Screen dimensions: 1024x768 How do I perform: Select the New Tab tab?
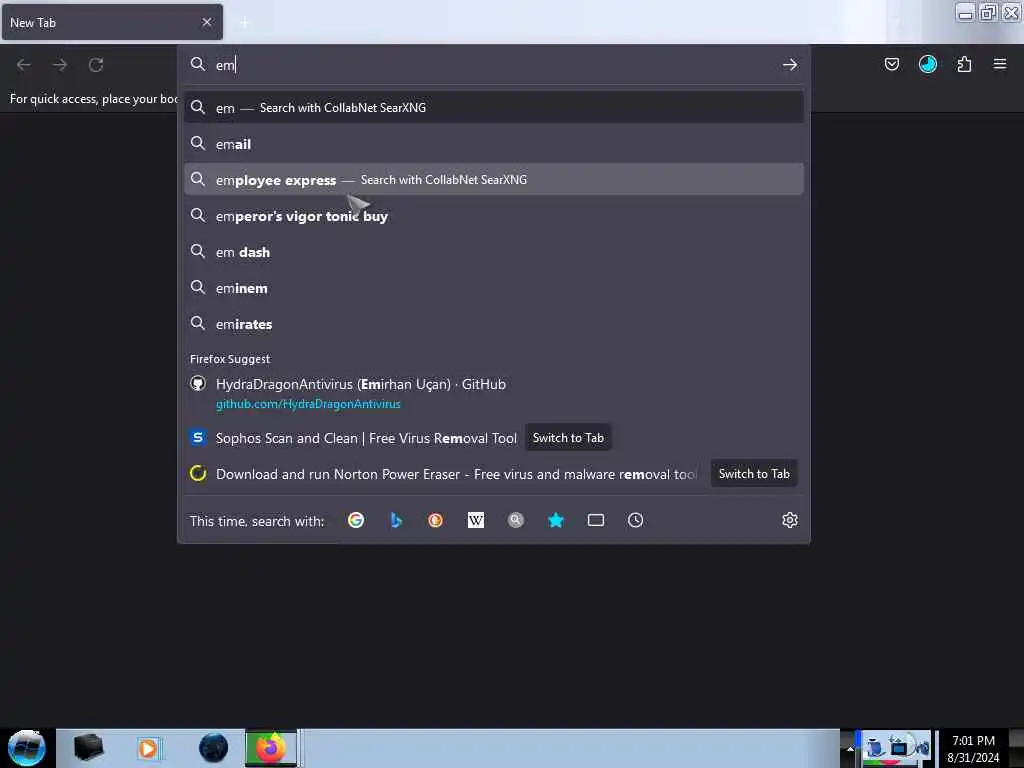tap(112, 22)
